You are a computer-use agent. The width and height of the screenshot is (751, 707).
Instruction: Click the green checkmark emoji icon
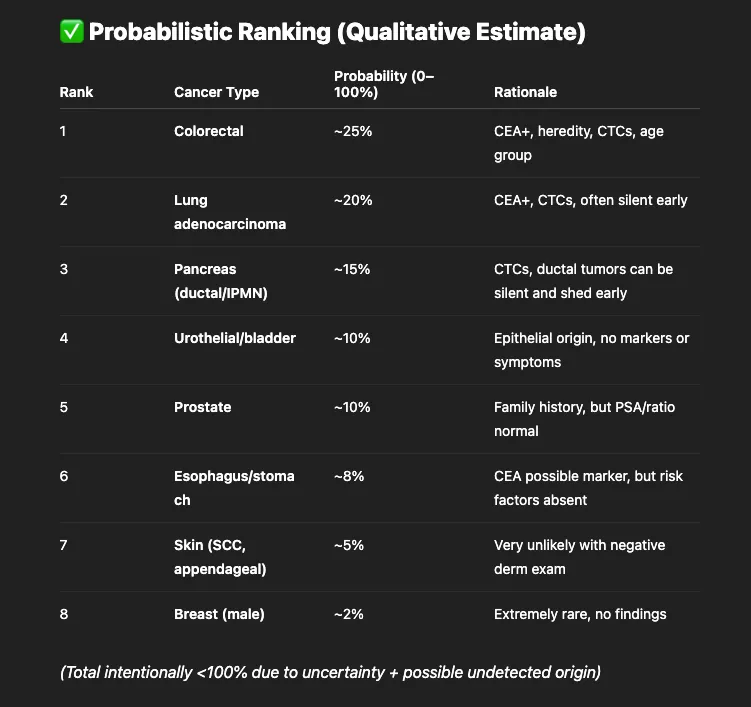(x=71, y=32)
